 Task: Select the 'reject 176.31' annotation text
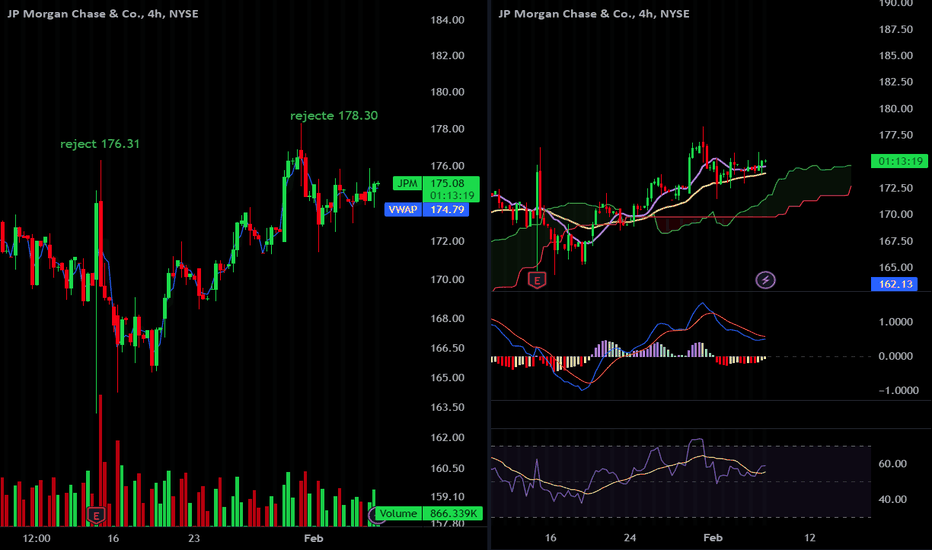point(100,144)
